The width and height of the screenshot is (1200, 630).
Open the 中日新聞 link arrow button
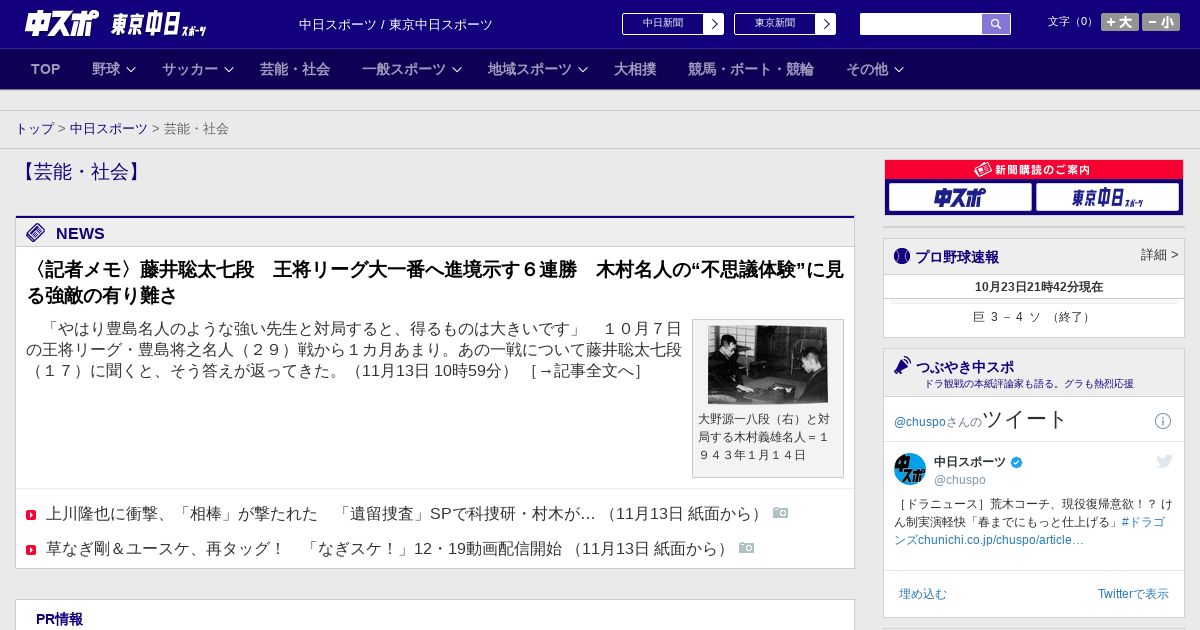tap(713, 24)
